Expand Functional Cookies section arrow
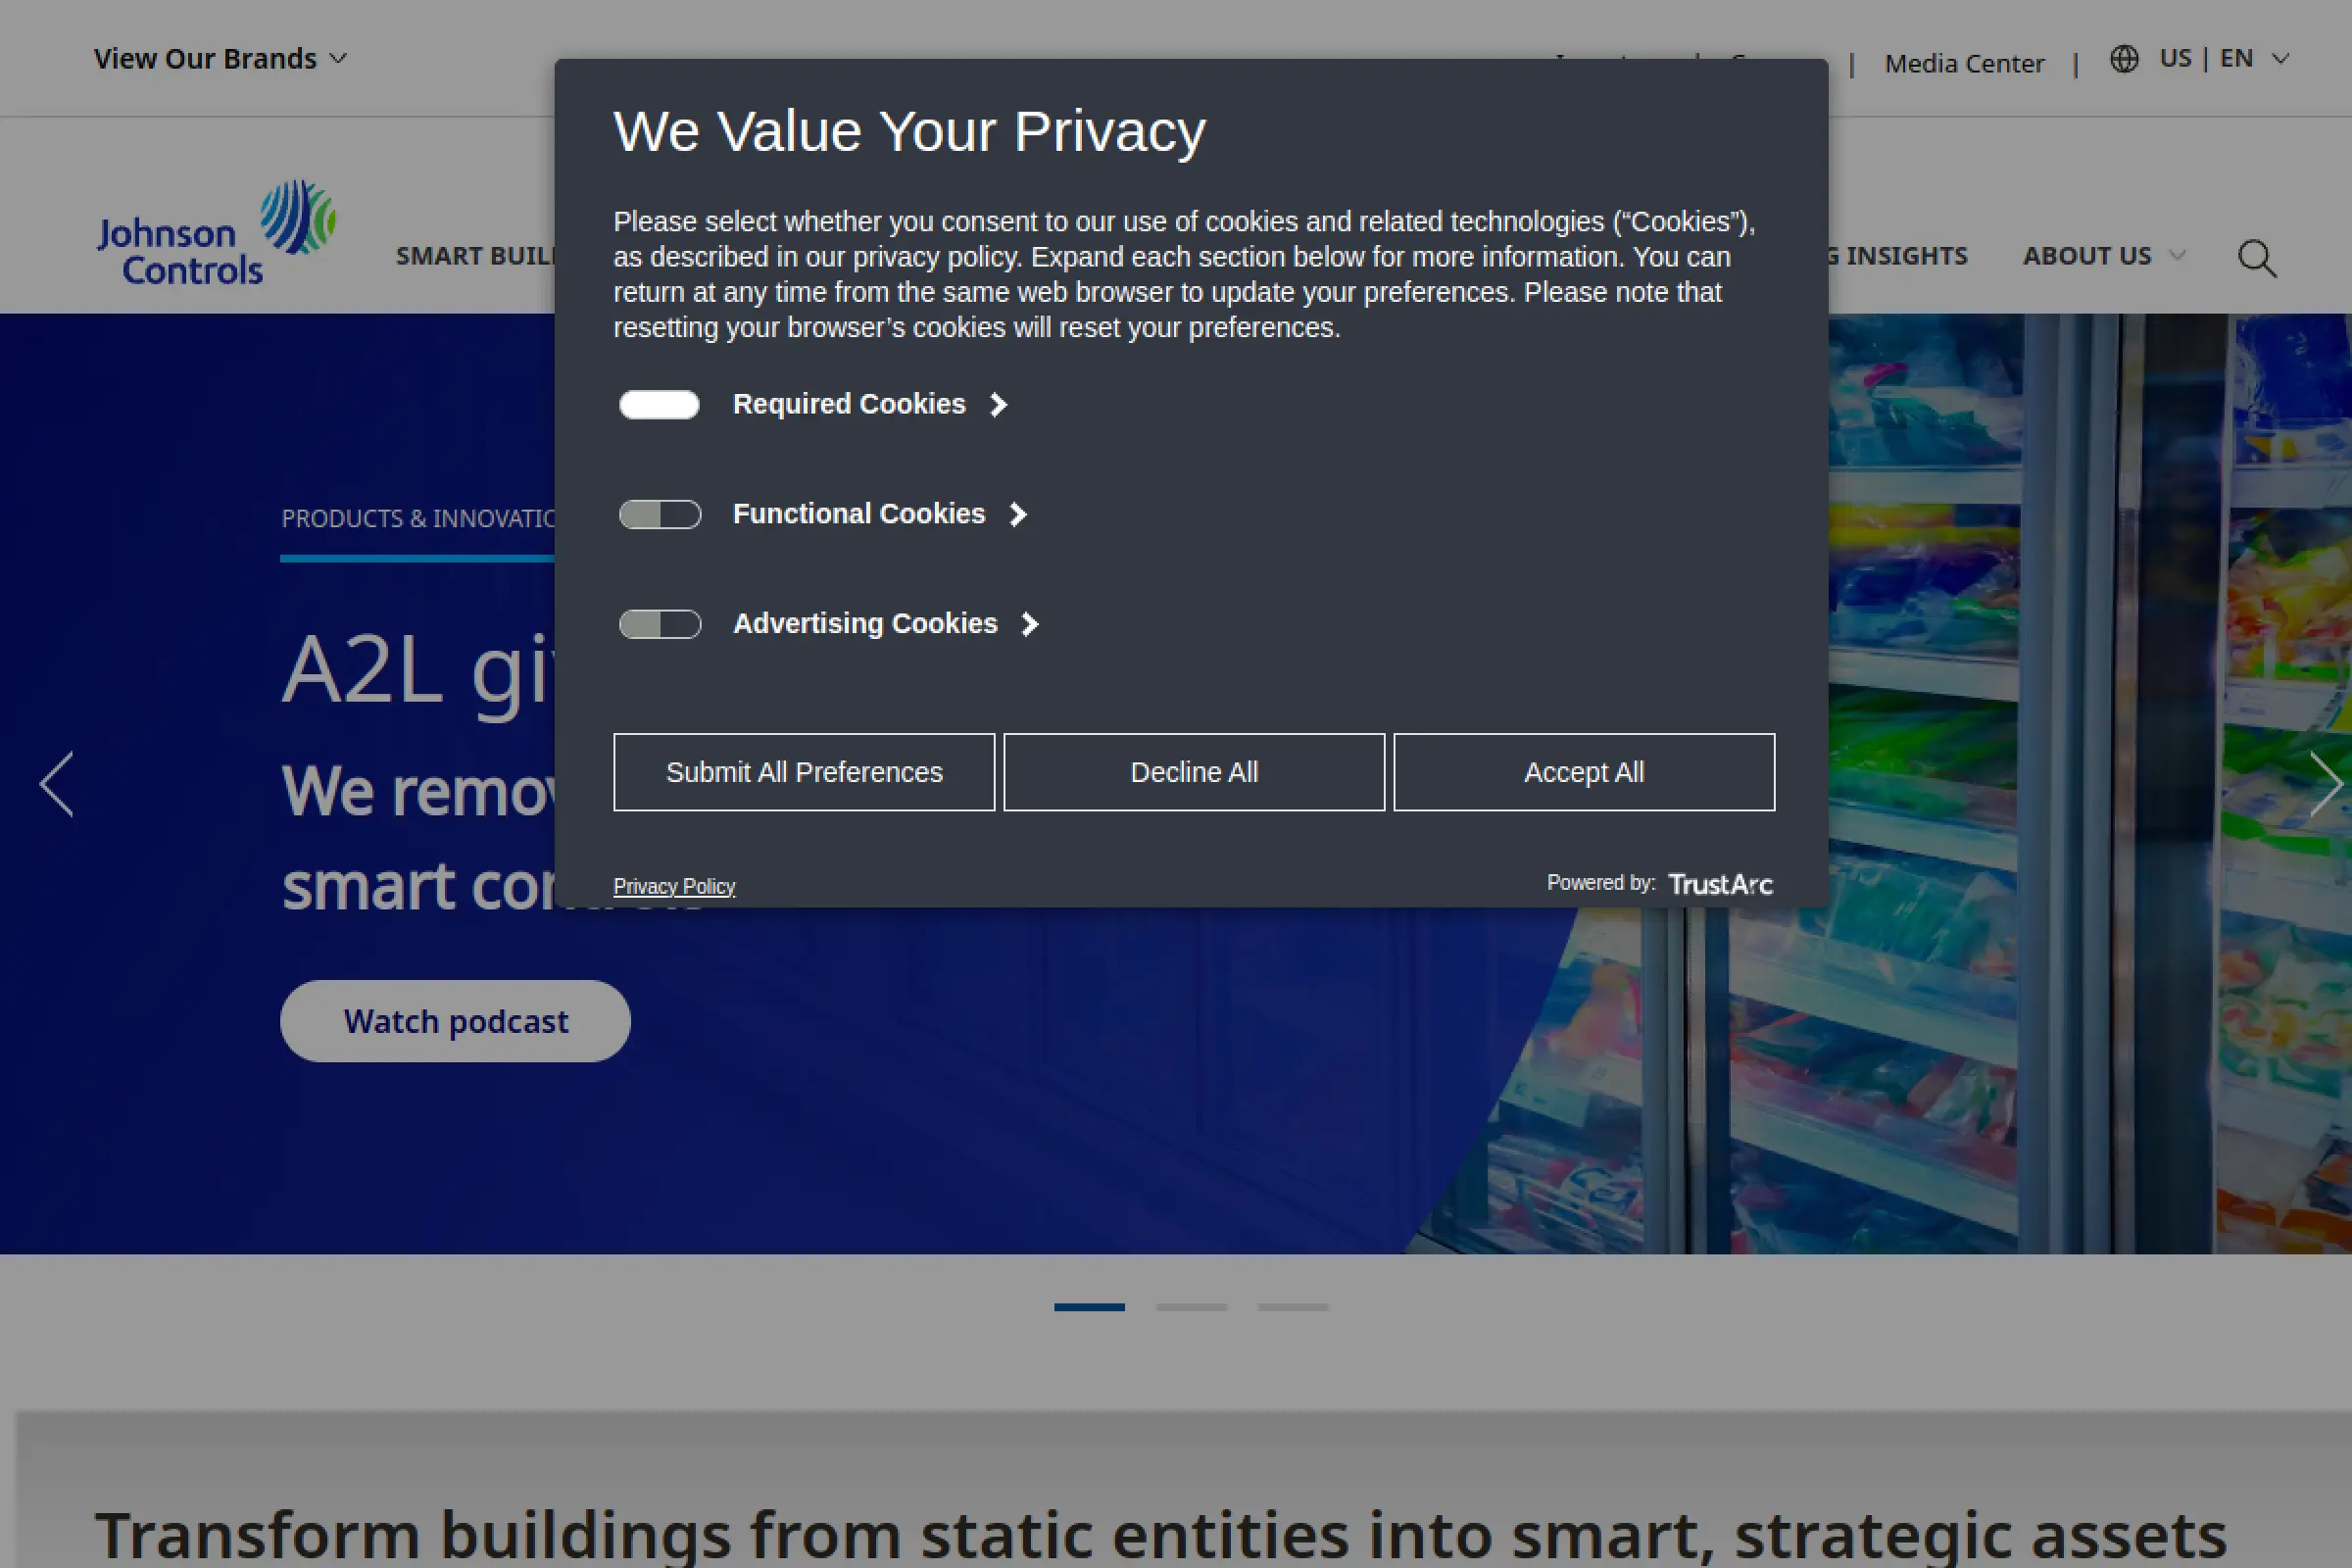 (x=1018, y=514)
